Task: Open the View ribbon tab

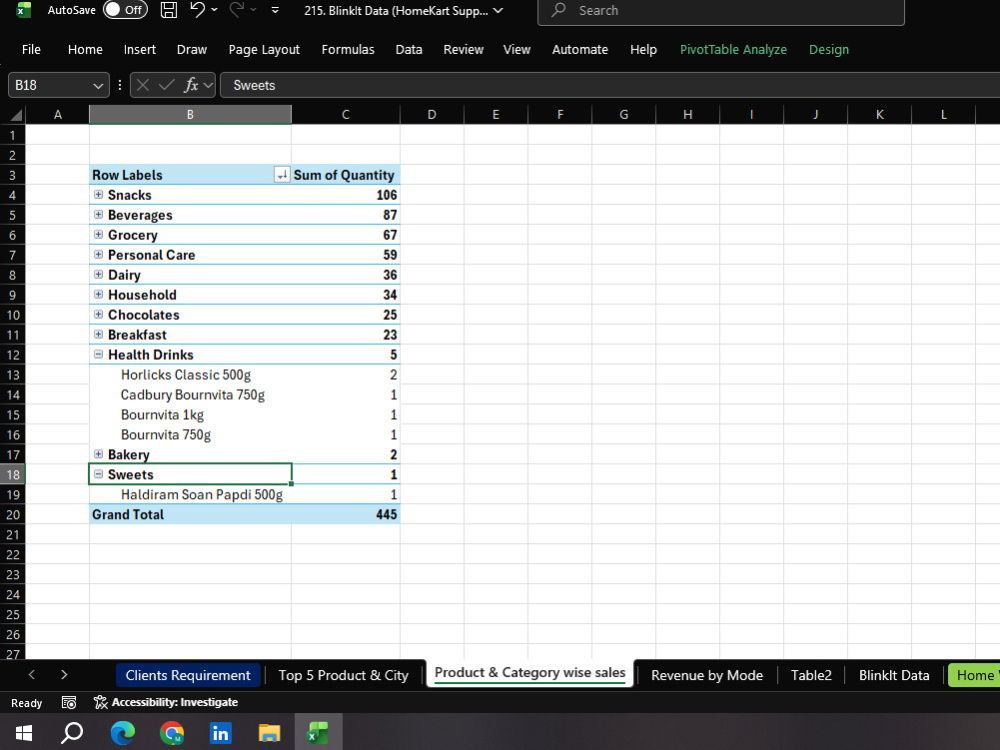Action: click(x=517, y=50)
